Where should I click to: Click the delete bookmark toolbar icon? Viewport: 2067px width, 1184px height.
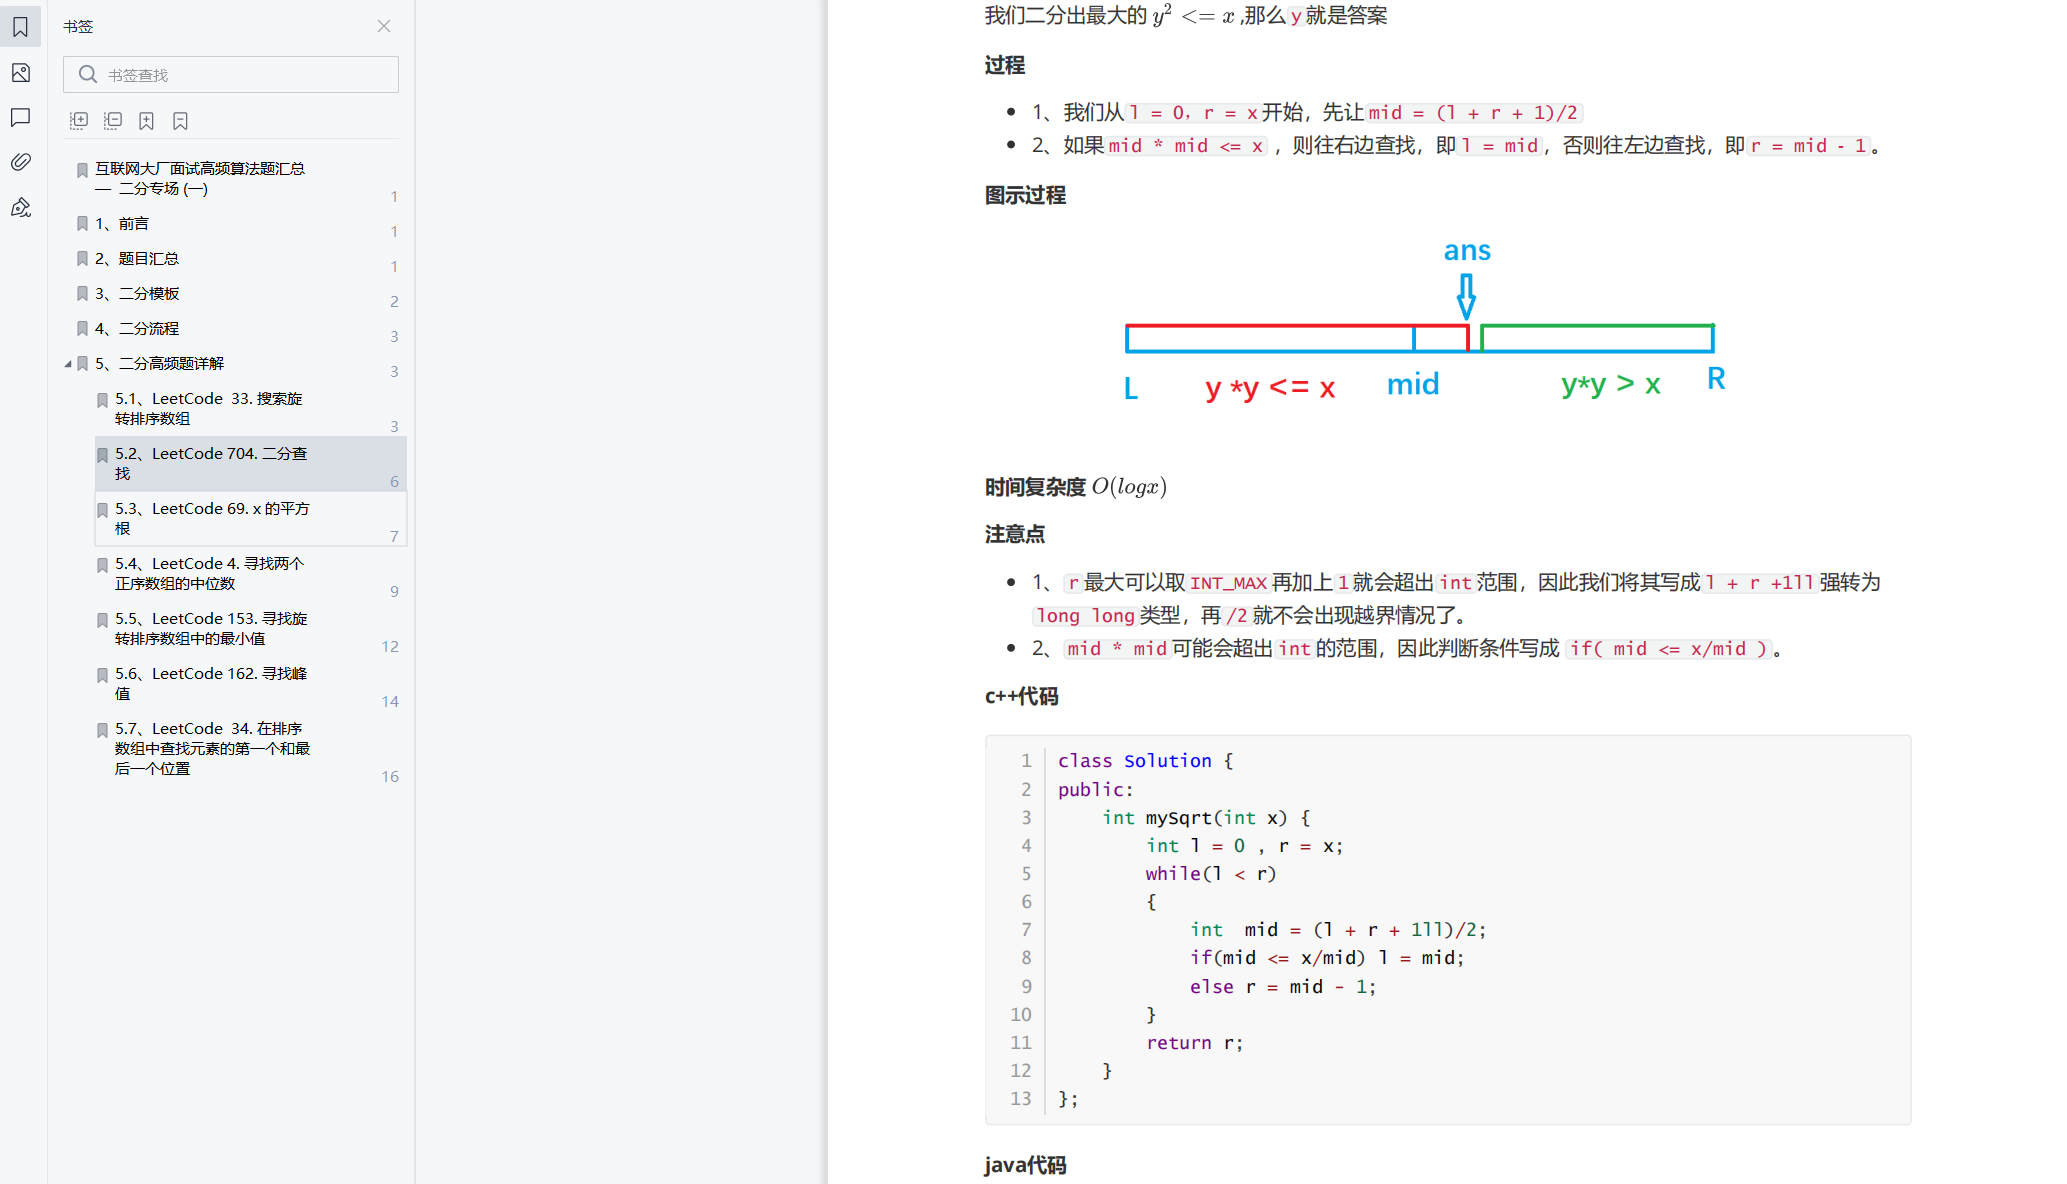coord(181,121)
